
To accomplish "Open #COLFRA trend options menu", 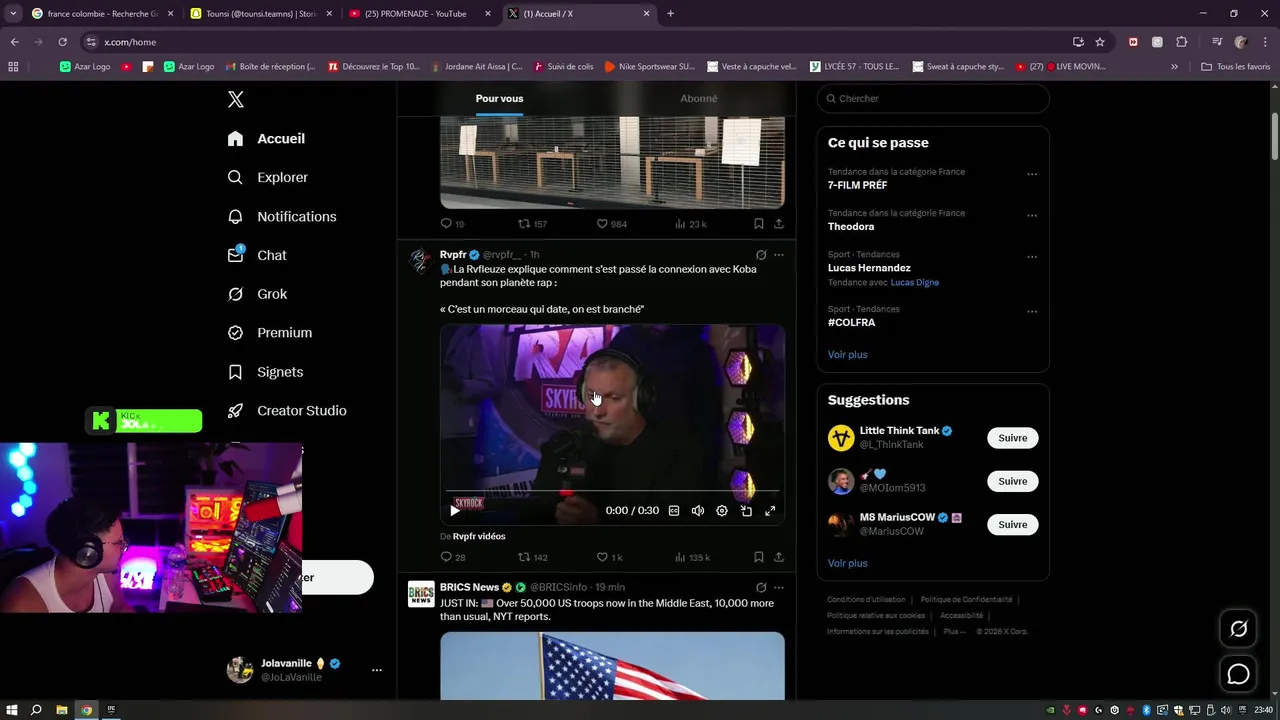I will 1032,311.
